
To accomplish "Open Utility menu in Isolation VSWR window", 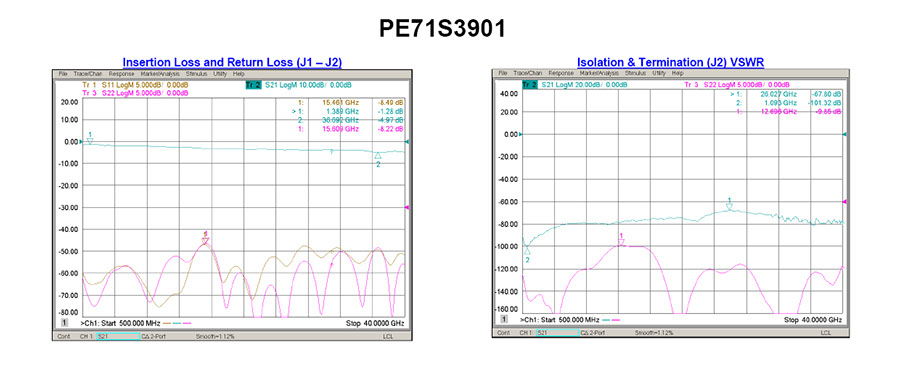I will [660, 73].
